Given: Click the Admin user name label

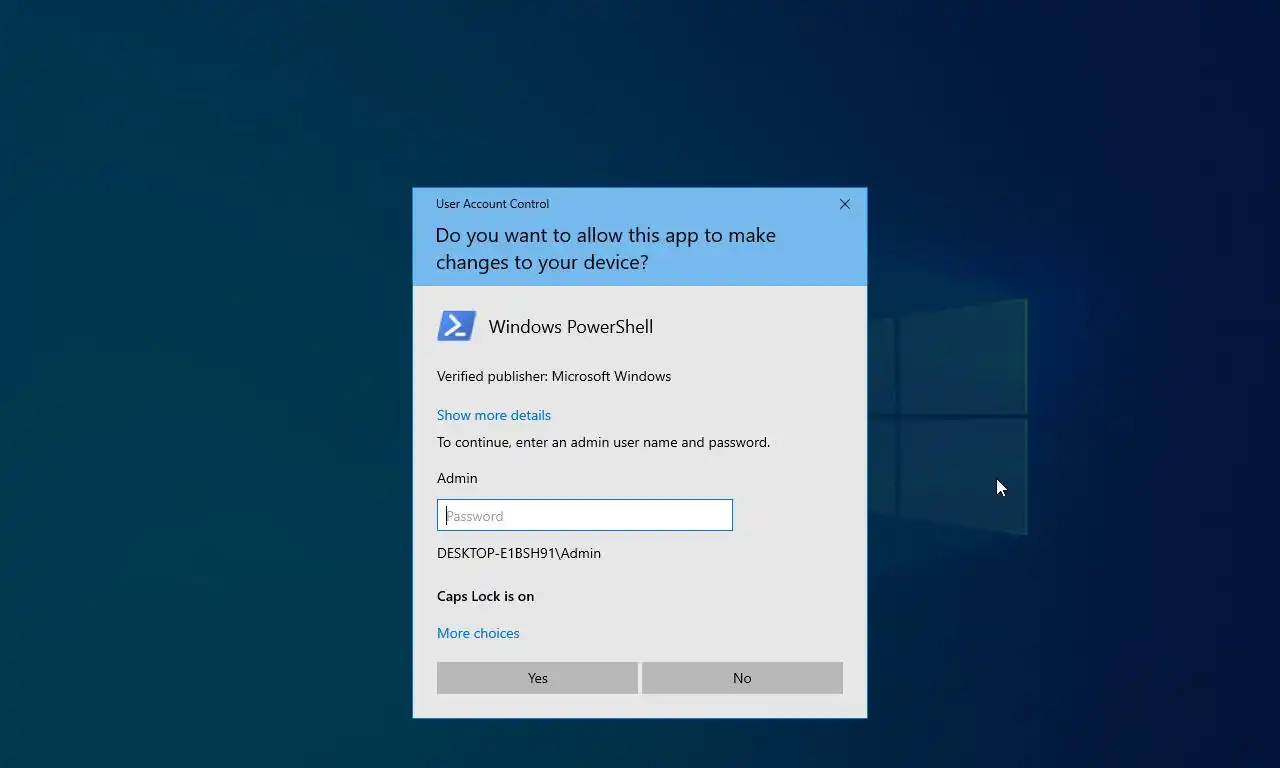Looking at the screenshot, I should tap(457, 478).
